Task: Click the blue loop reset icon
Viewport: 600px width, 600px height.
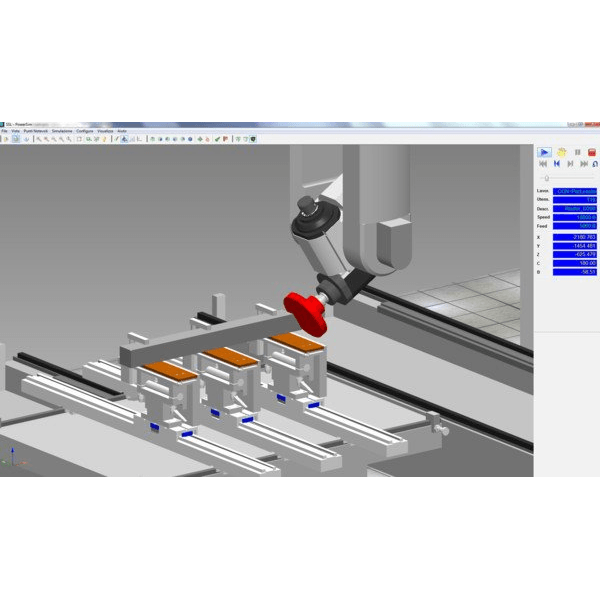Action: coord(595,164)
